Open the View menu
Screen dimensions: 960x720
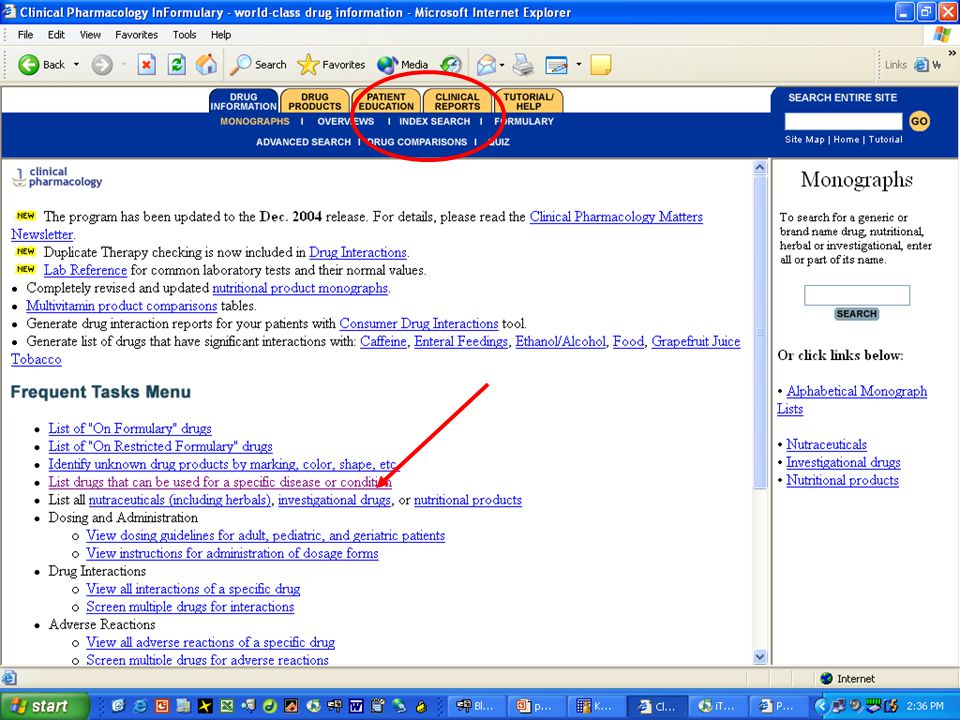click(90, 35)
